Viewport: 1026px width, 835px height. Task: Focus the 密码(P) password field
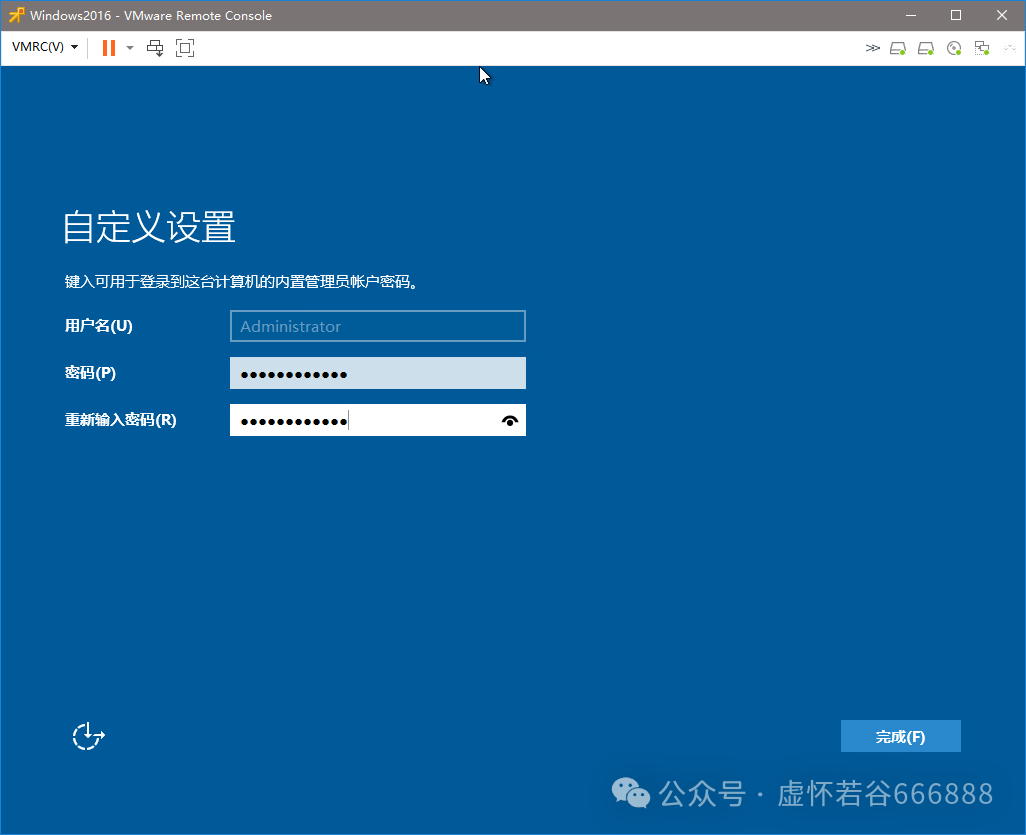pos(378,373)
